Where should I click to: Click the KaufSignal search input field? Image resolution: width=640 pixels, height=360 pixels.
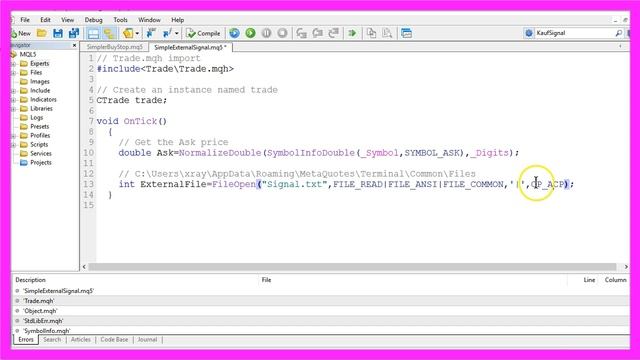click(x=575, y=33)
